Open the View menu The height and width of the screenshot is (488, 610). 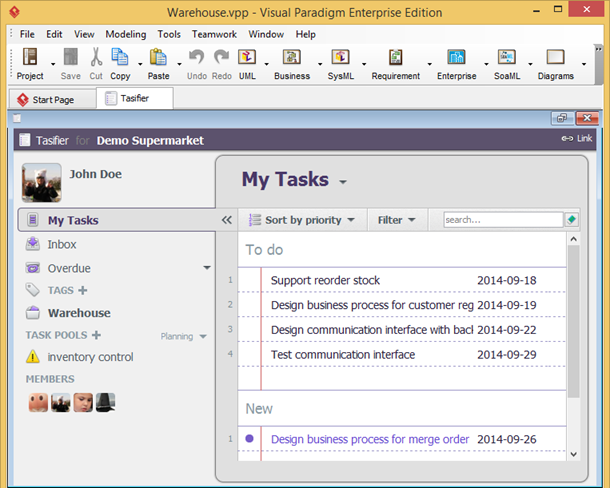click(x=84, y=34)
